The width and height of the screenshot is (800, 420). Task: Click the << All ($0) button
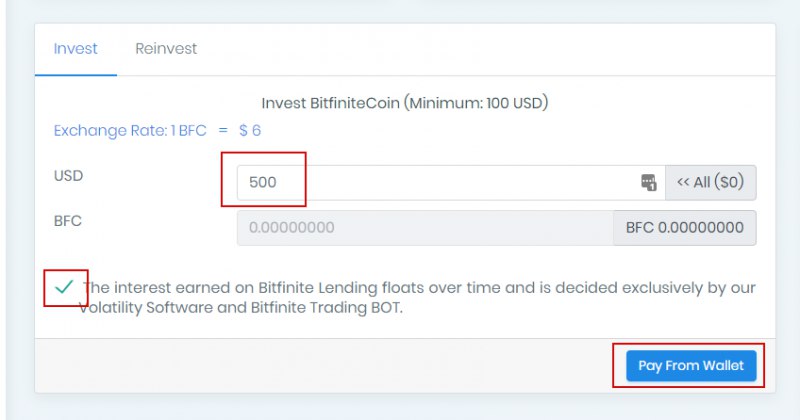710,182
